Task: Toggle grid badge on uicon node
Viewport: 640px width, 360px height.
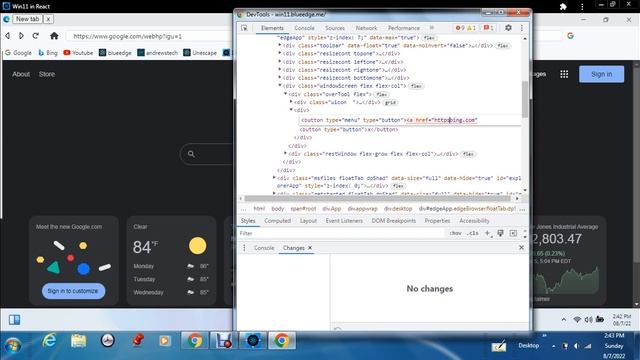Action: coord(390,102)
